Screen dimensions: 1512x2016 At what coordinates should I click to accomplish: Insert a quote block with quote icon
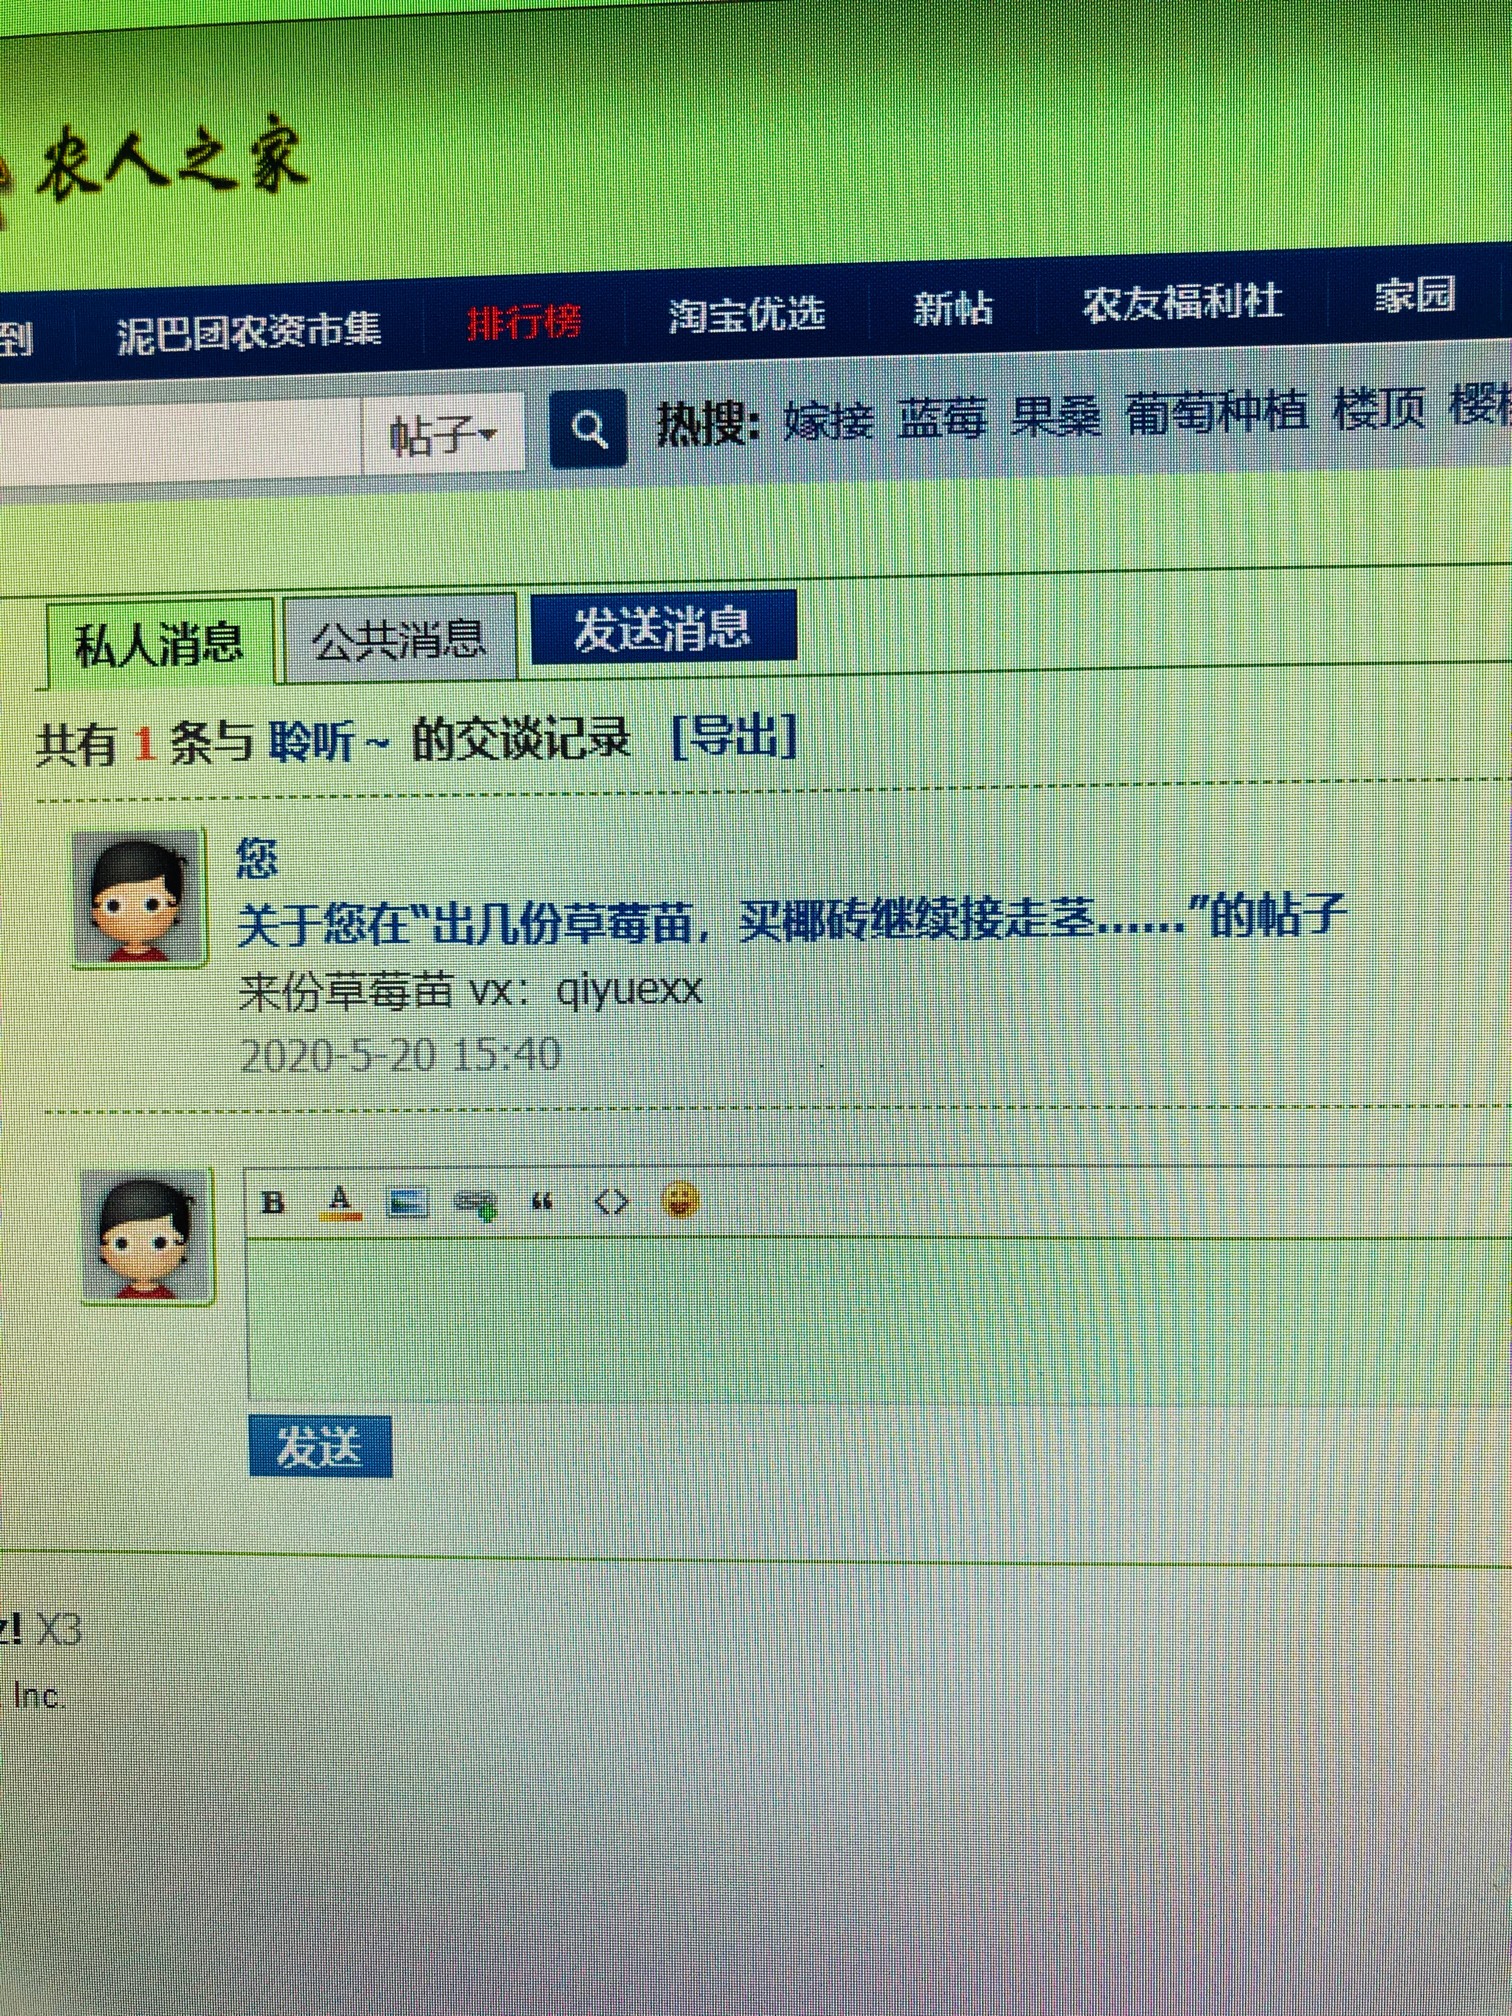tap(542, 1202)
